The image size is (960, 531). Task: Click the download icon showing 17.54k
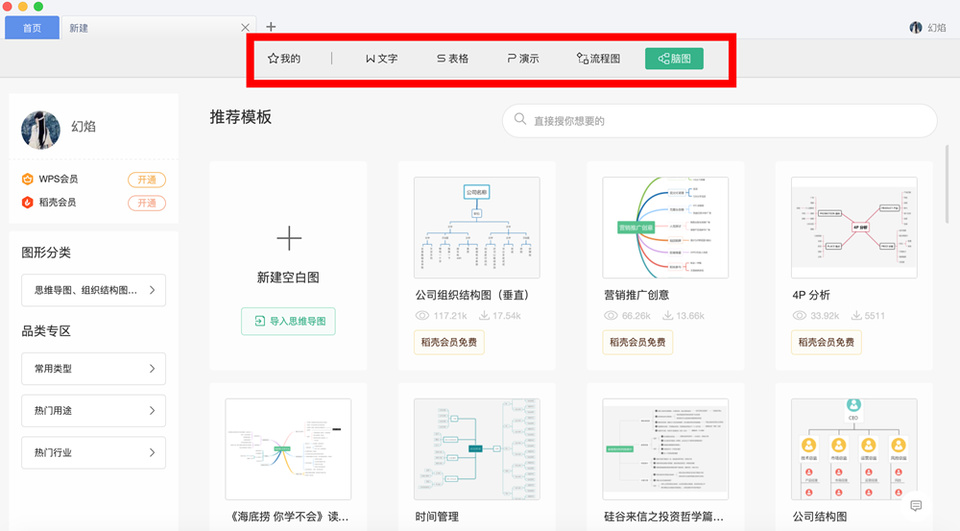[x=484, y=315]
